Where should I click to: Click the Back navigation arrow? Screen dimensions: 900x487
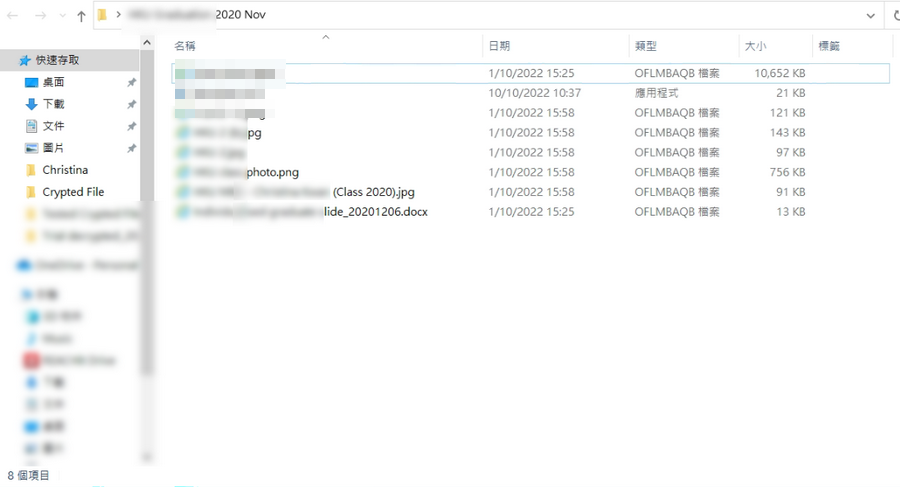point(15,16)
